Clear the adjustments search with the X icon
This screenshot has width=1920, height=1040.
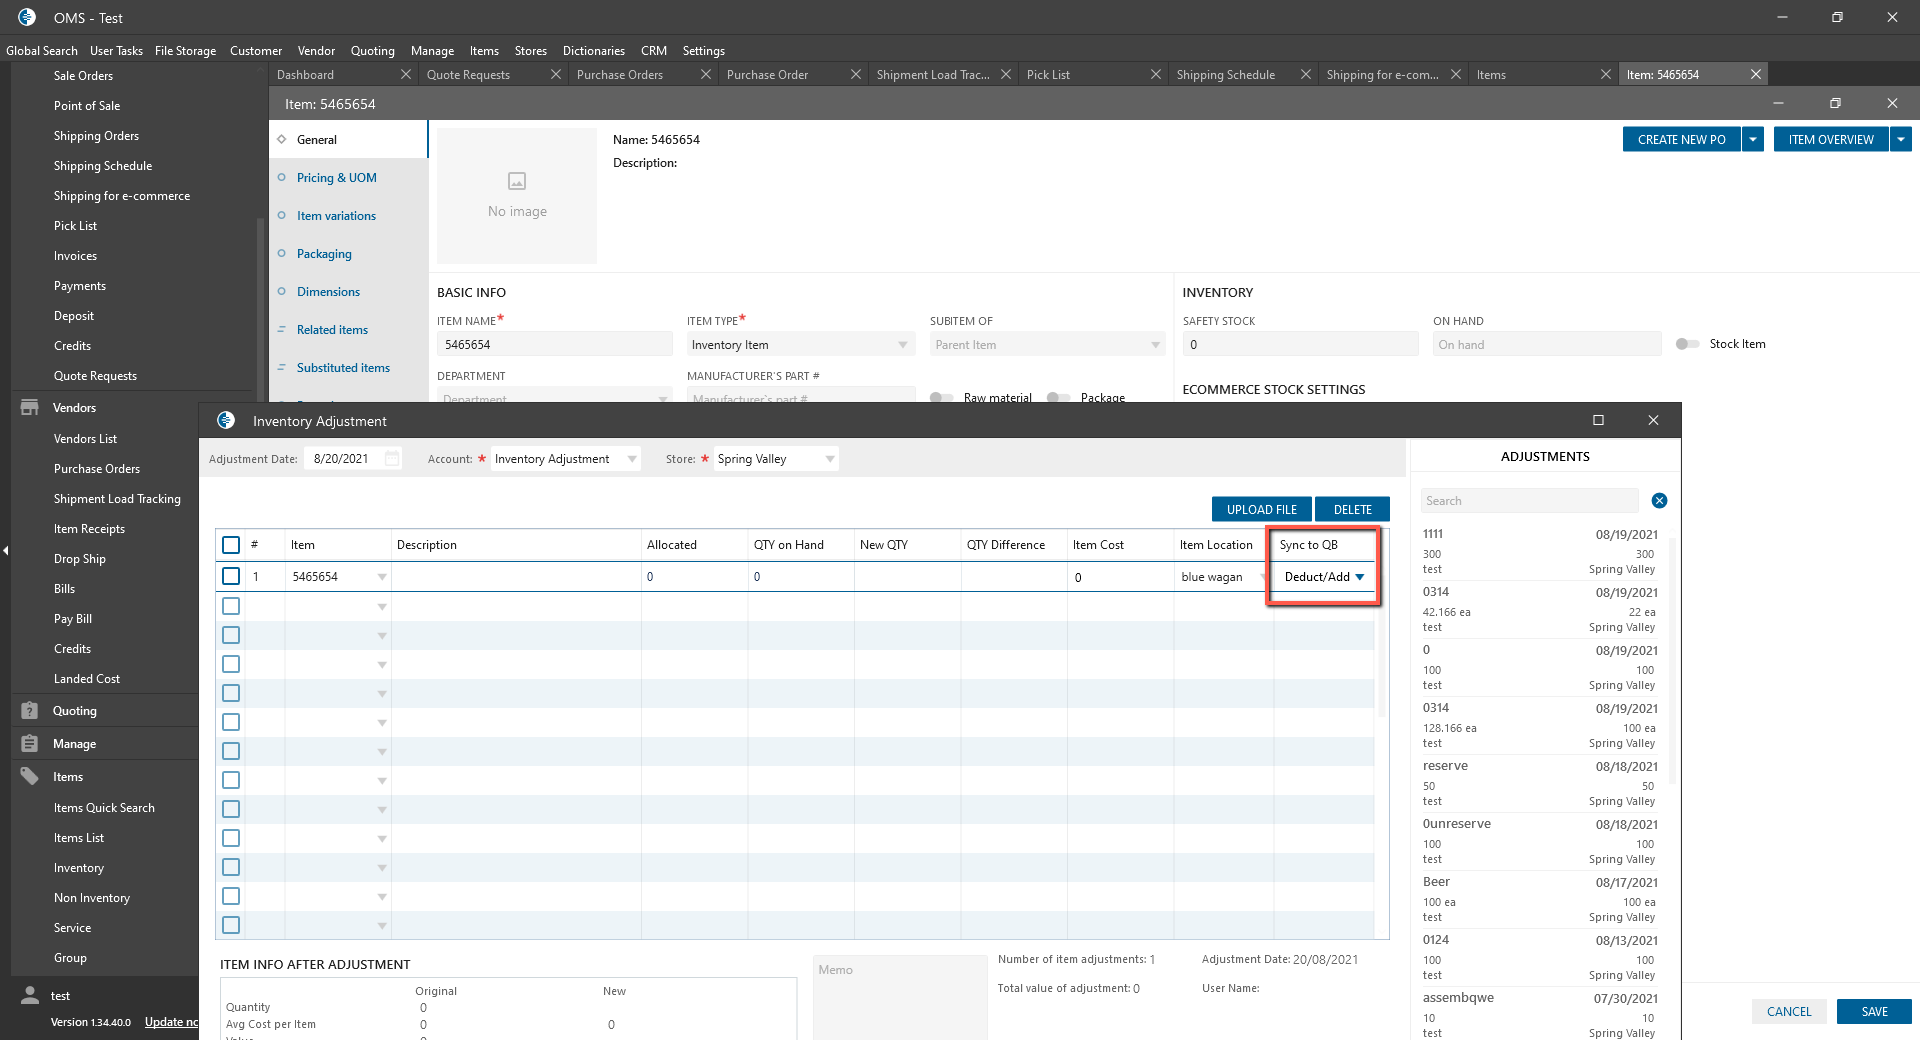(1659, 501)
